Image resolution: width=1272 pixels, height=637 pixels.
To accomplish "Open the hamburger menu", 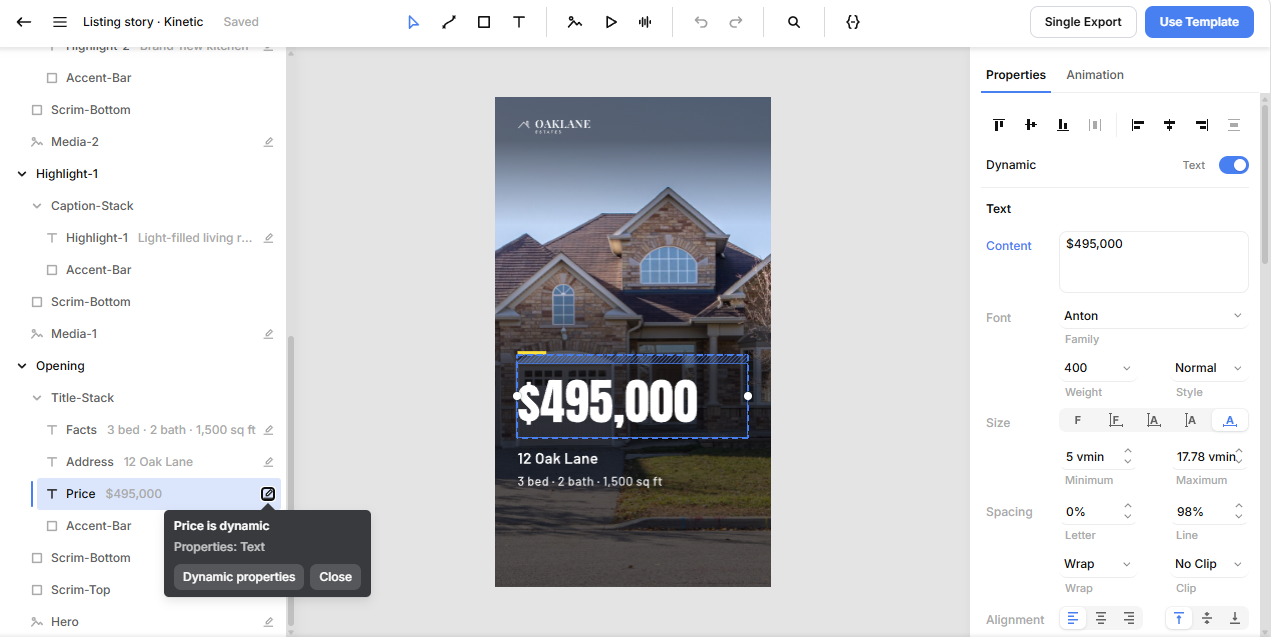I will [60, 22].
